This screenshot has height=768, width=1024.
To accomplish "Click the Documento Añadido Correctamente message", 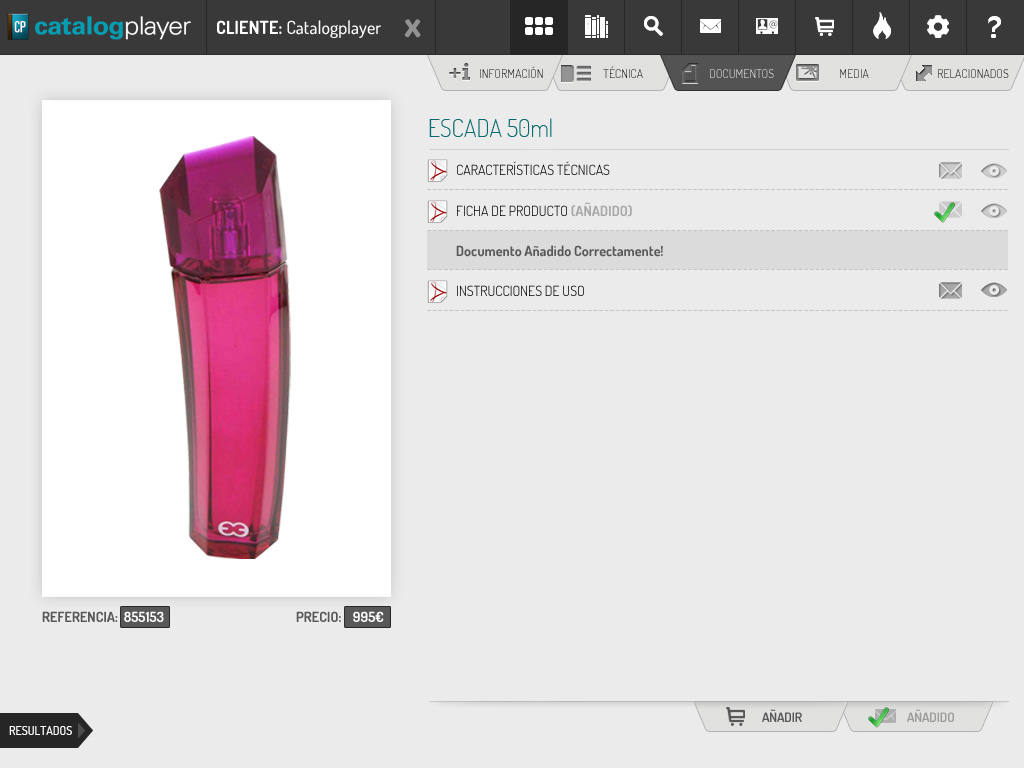I will coord(560,251).
